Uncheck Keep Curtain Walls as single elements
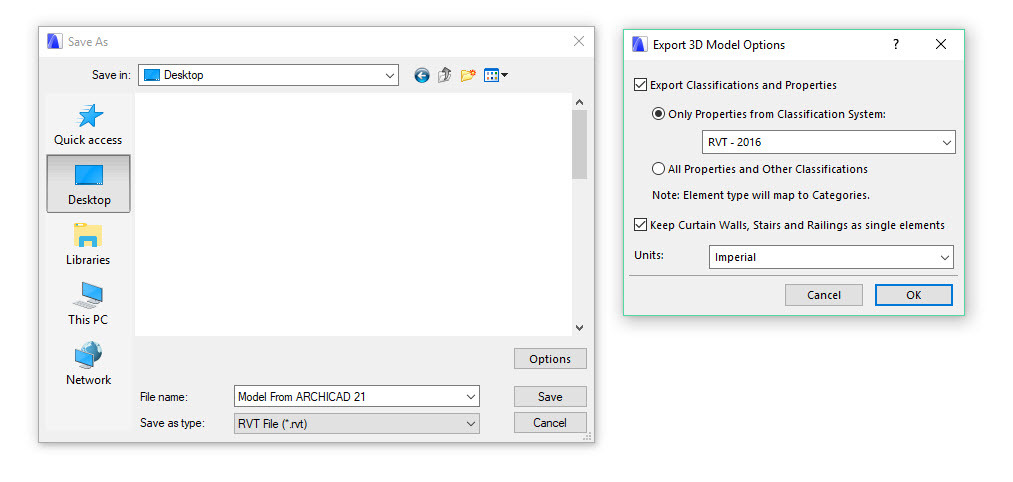This screenshot has width=1013, height=482. [x=641, y=225]
